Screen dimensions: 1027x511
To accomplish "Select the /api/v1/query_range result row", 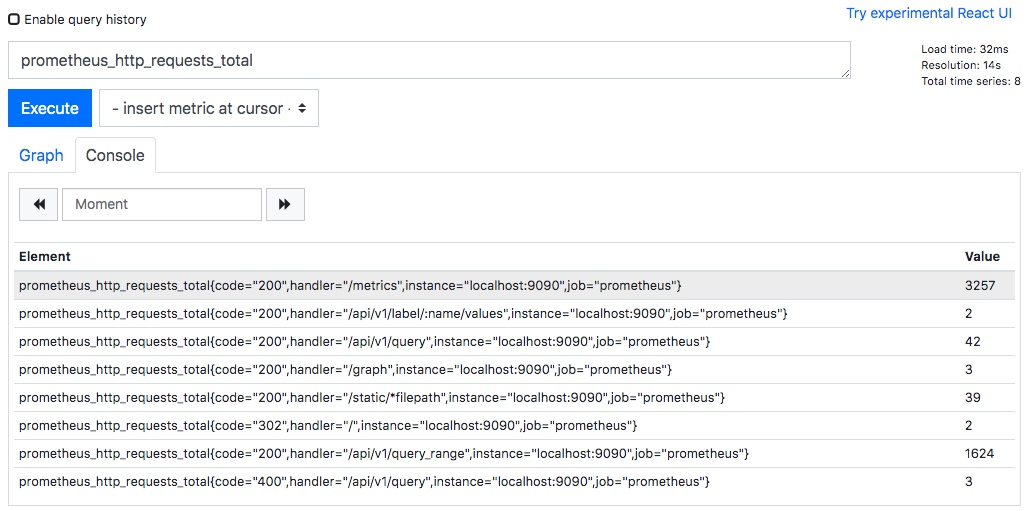I will 384,454.
